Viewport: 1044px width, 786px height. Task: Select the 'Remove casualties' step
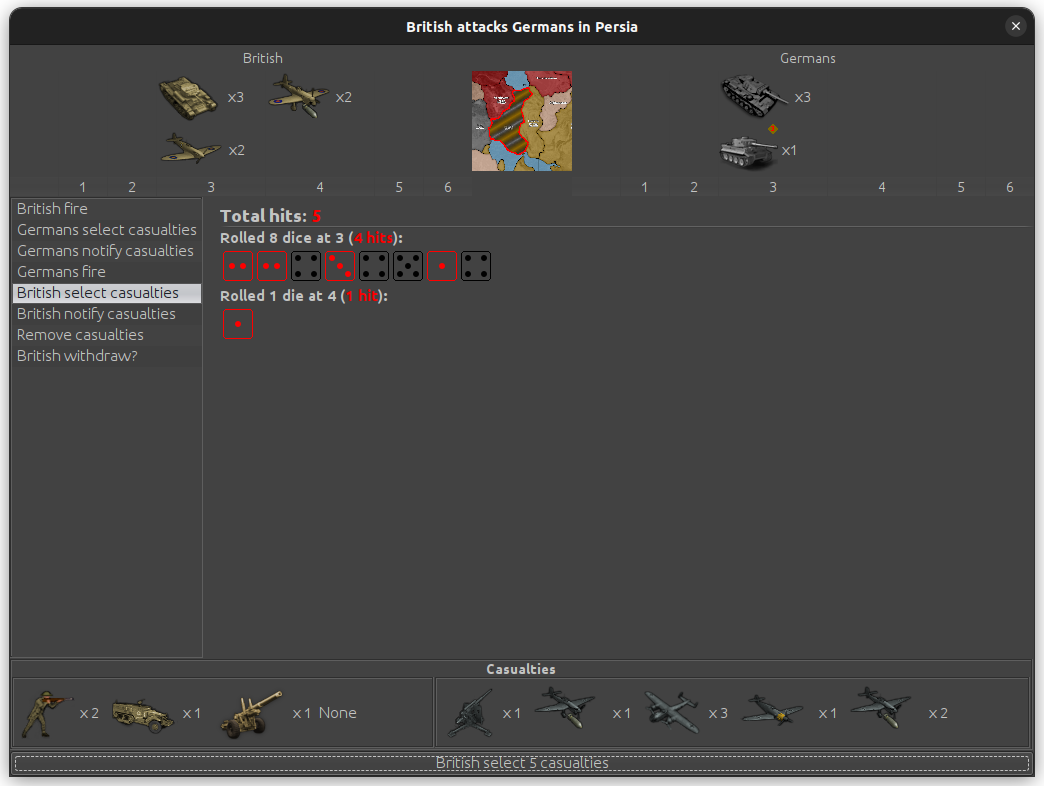click(107, 335)
